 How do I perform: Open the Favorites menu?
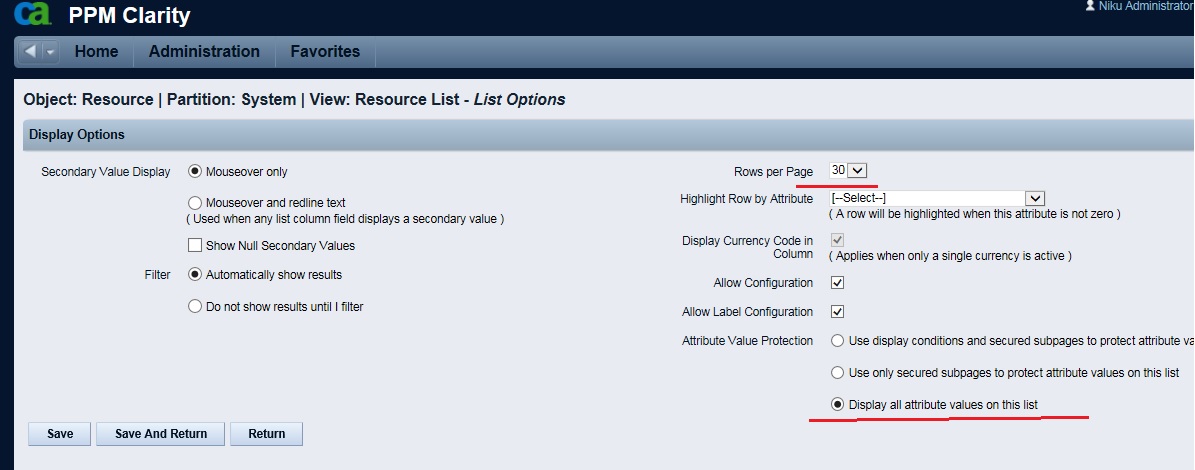(325, 52)
